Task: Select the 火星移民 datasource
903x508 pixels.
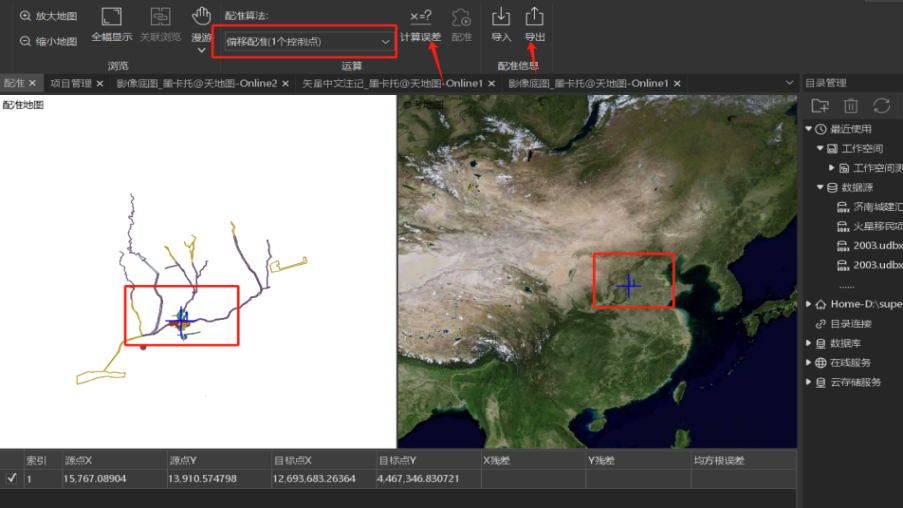Action: 870,226
